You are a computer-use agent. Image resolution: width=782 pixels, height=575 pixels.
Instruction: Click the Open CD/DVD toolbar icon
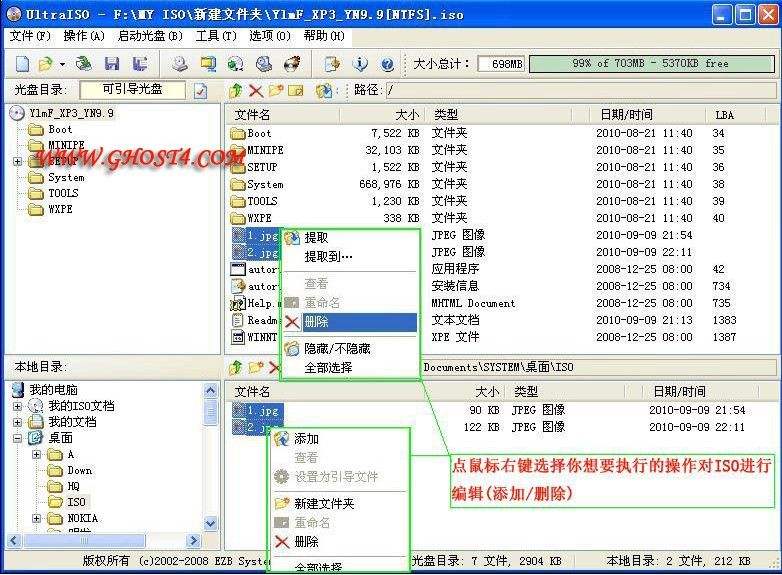tap(83, 64)
